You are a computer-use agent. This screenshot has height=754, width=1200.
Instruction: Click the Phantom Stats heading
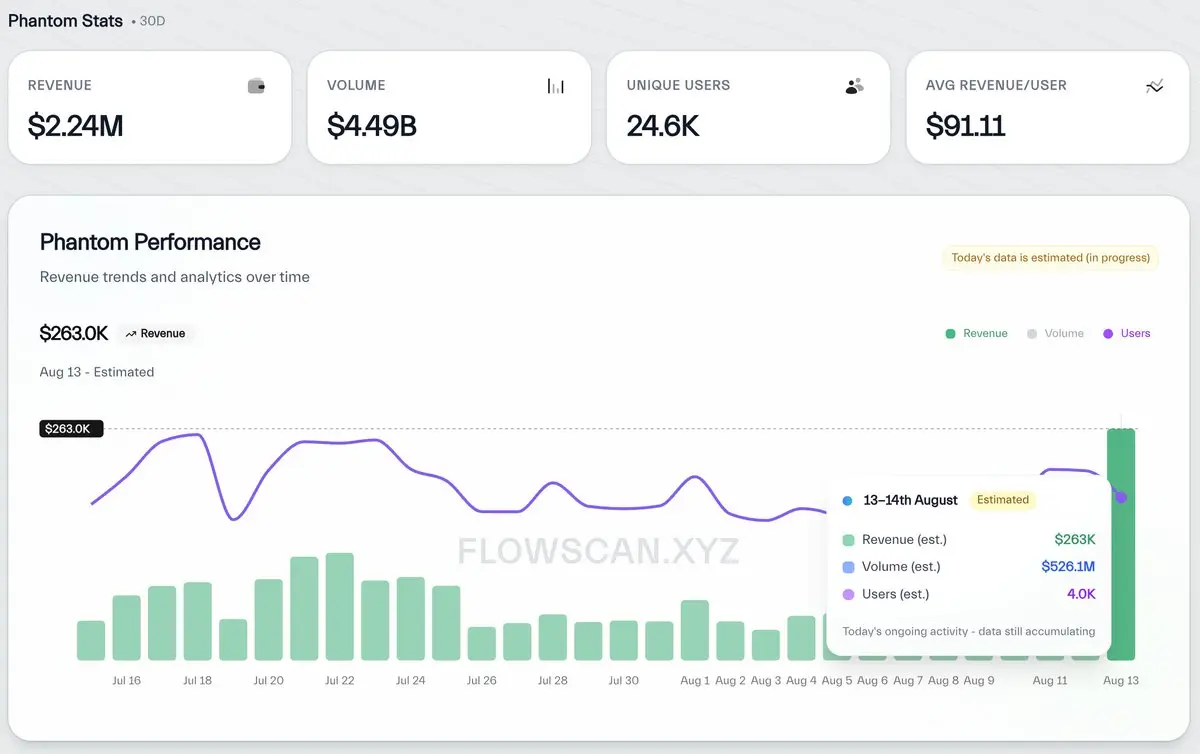(x=66, y=20)
